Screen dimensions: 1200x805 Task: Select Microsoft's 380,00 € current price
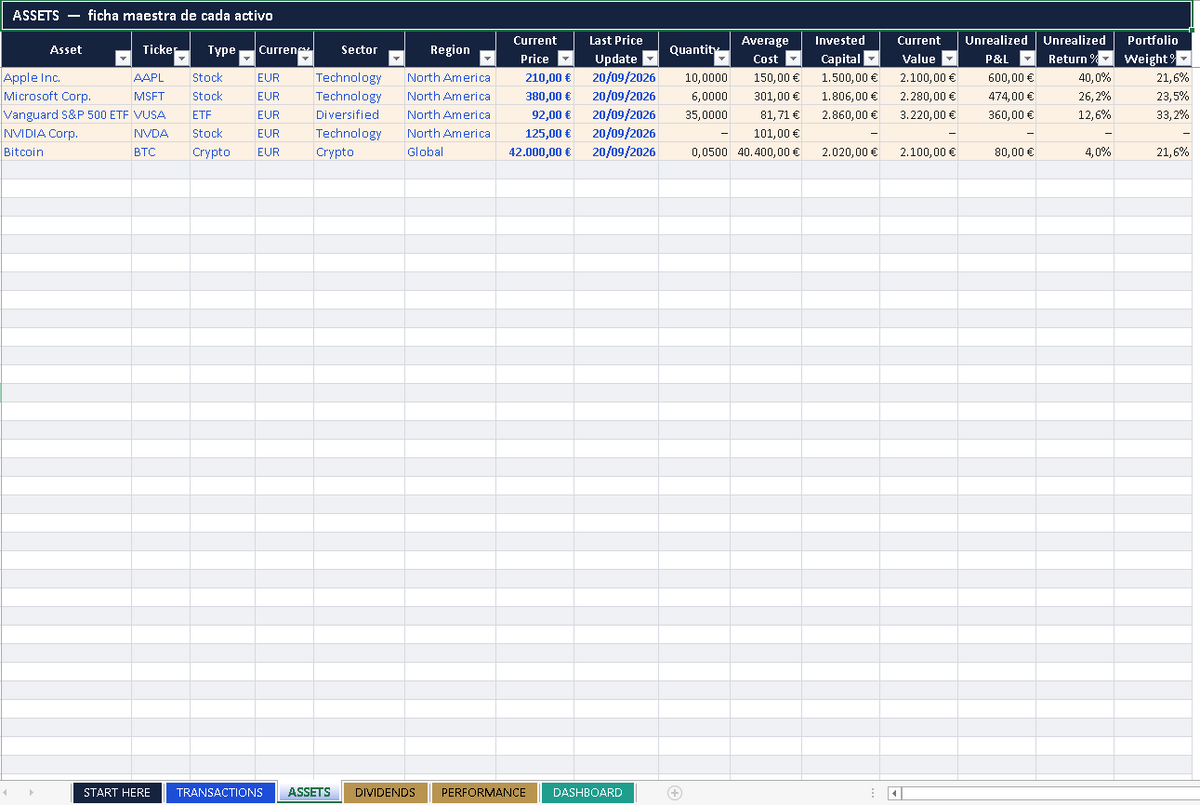coord(535,96)
